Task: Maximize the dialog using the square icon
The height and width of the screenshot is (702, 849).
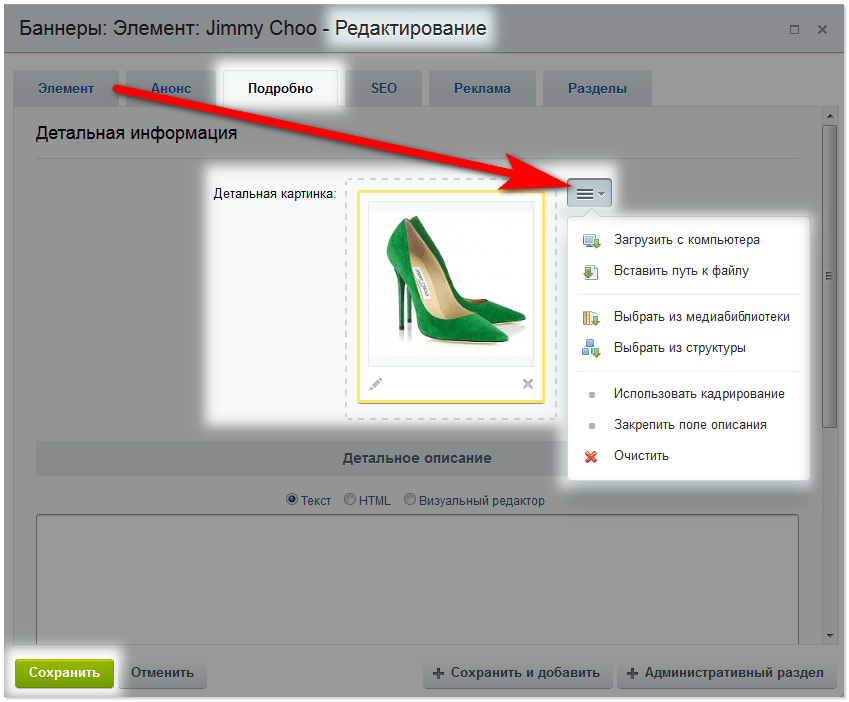Action: pyautogui.click(x=794, y=30)
